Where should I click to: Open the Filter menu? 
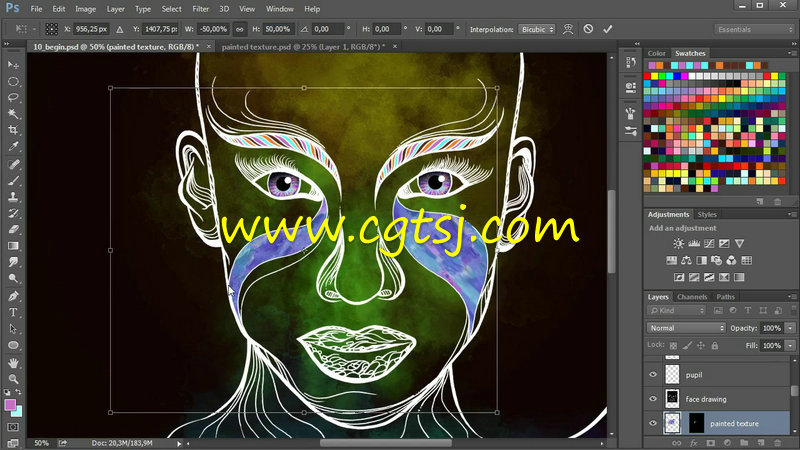201,9
